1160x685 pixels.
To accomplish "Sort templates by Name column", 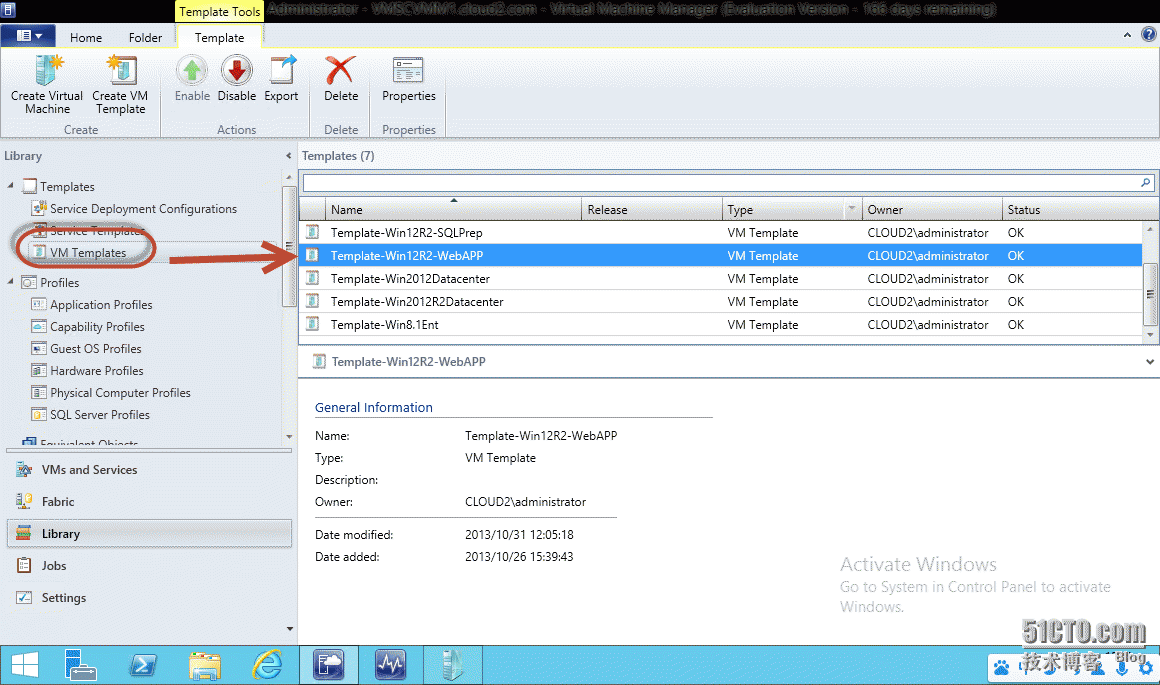I will click(x=453, y=210).
